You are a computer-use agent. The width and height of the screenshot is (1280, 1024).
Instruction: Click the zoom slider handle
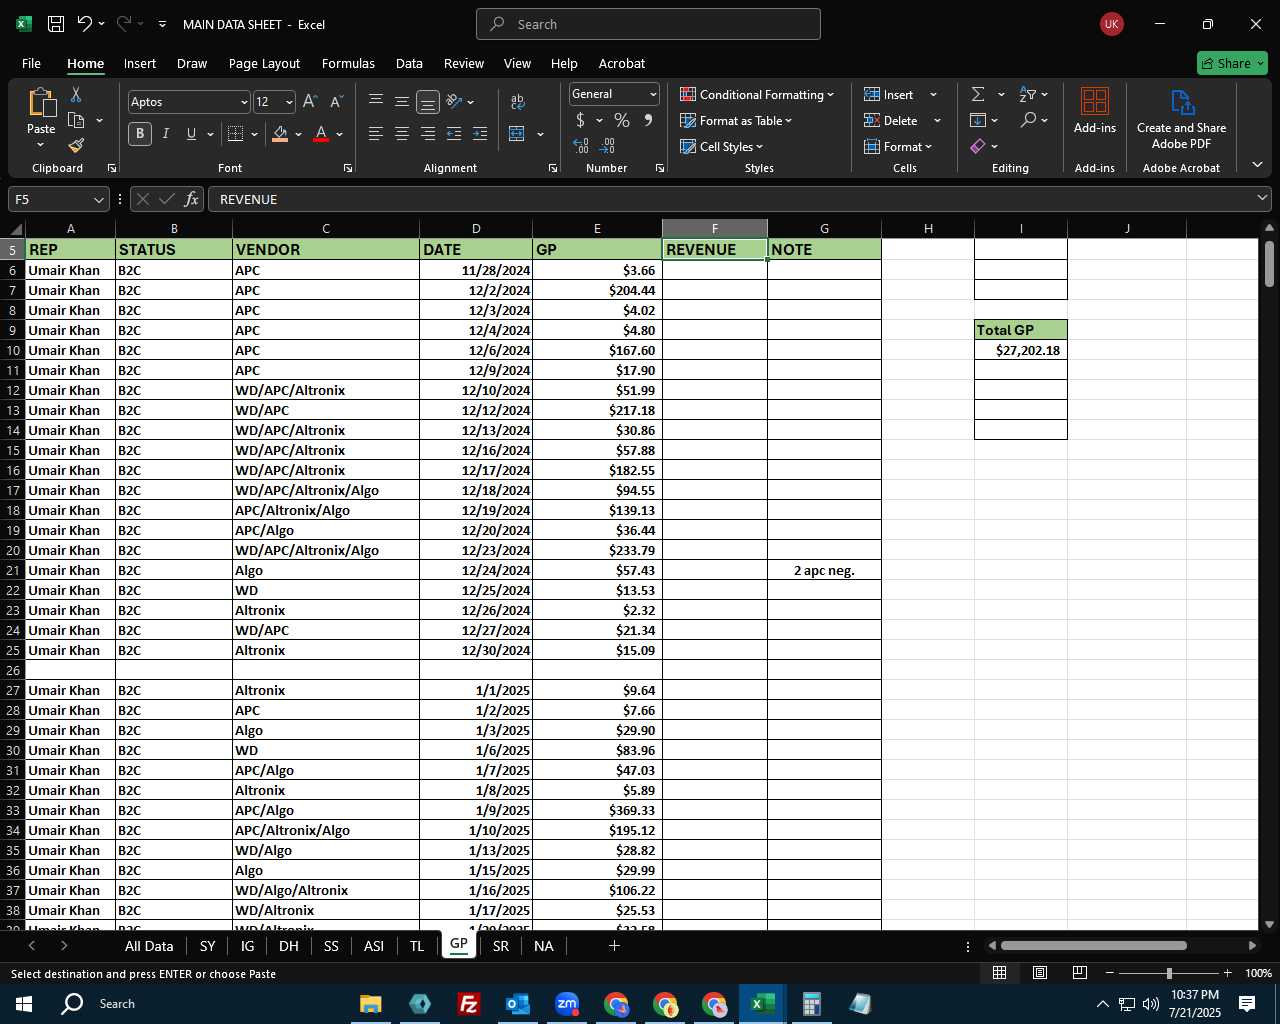pyautogui.click(x=1169, y=973)
